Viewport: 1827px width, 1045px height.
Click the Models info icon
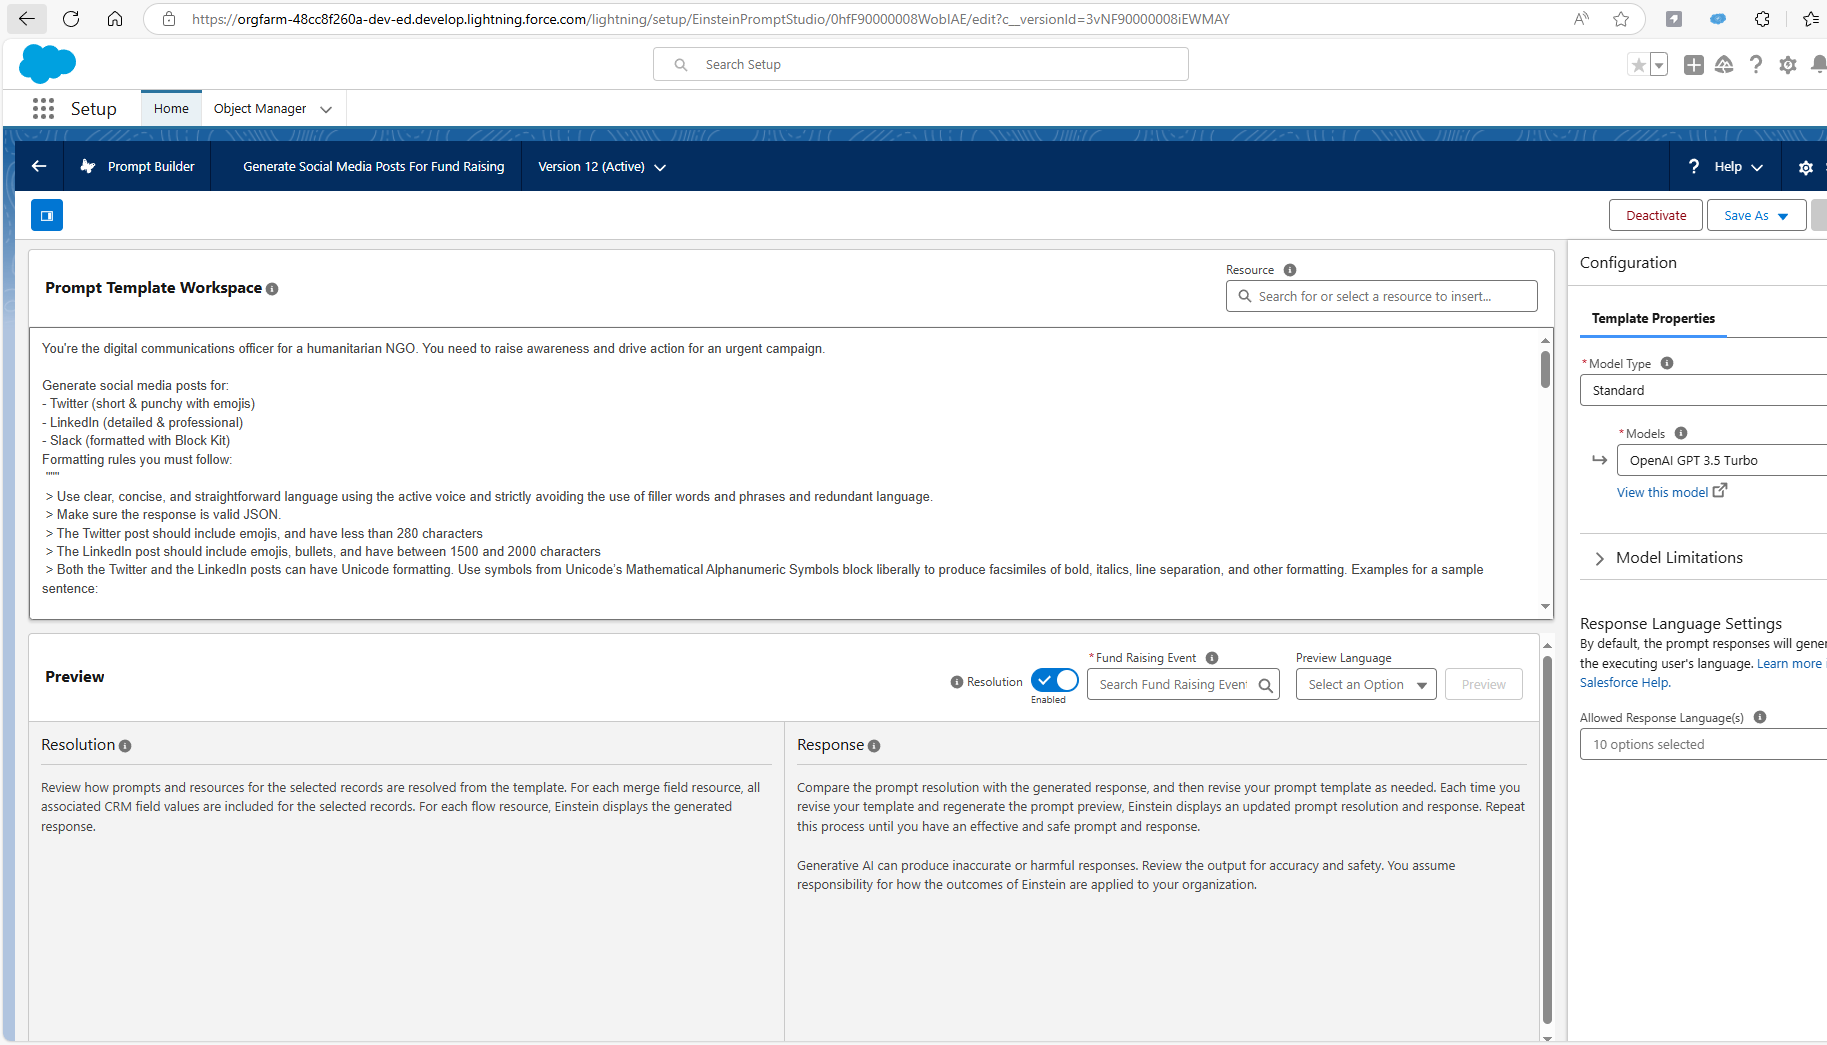click(x=1681, y=433)
